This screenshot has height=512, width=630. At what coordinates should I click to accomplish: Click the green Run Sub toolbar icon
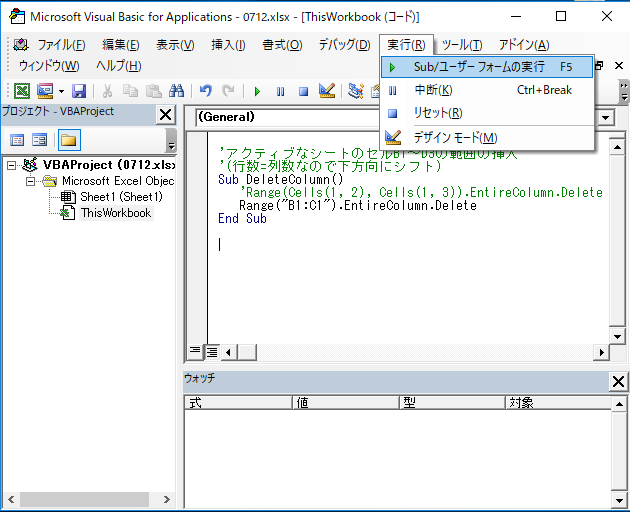pos(257,92)
